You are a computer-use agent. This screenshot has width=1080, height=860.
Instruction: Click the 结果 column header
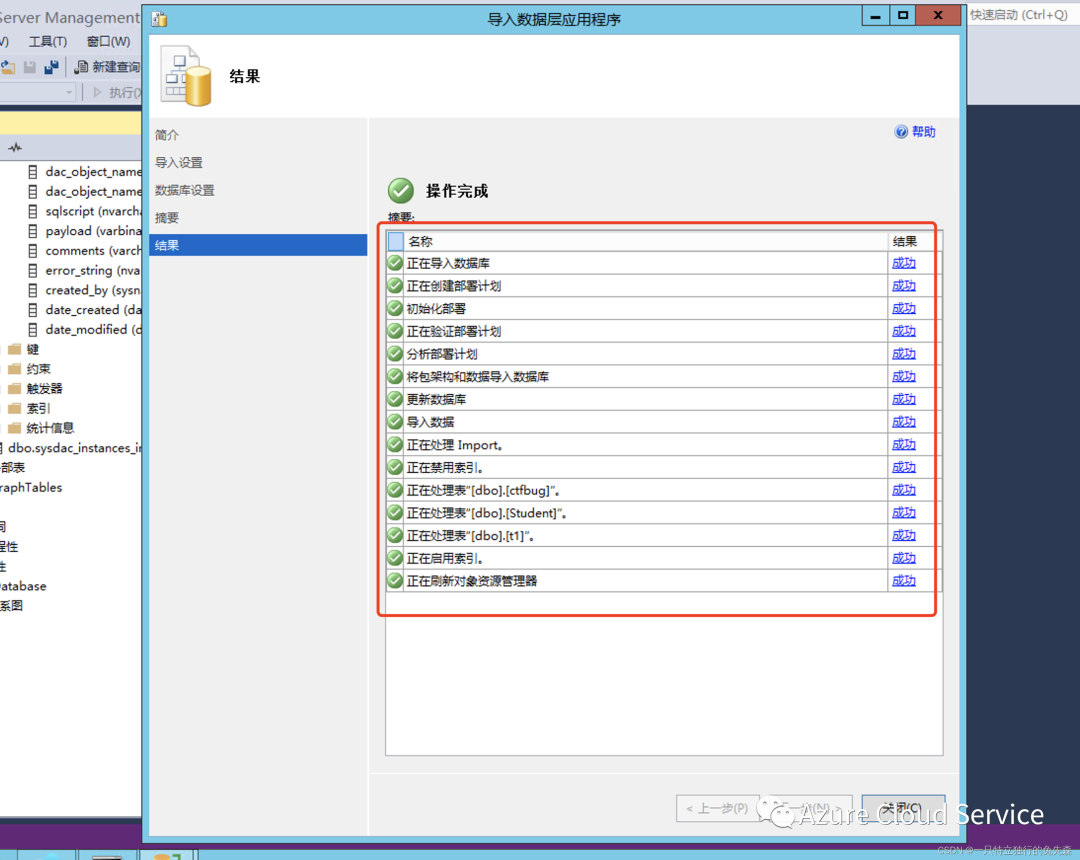[x=913, y=241]
